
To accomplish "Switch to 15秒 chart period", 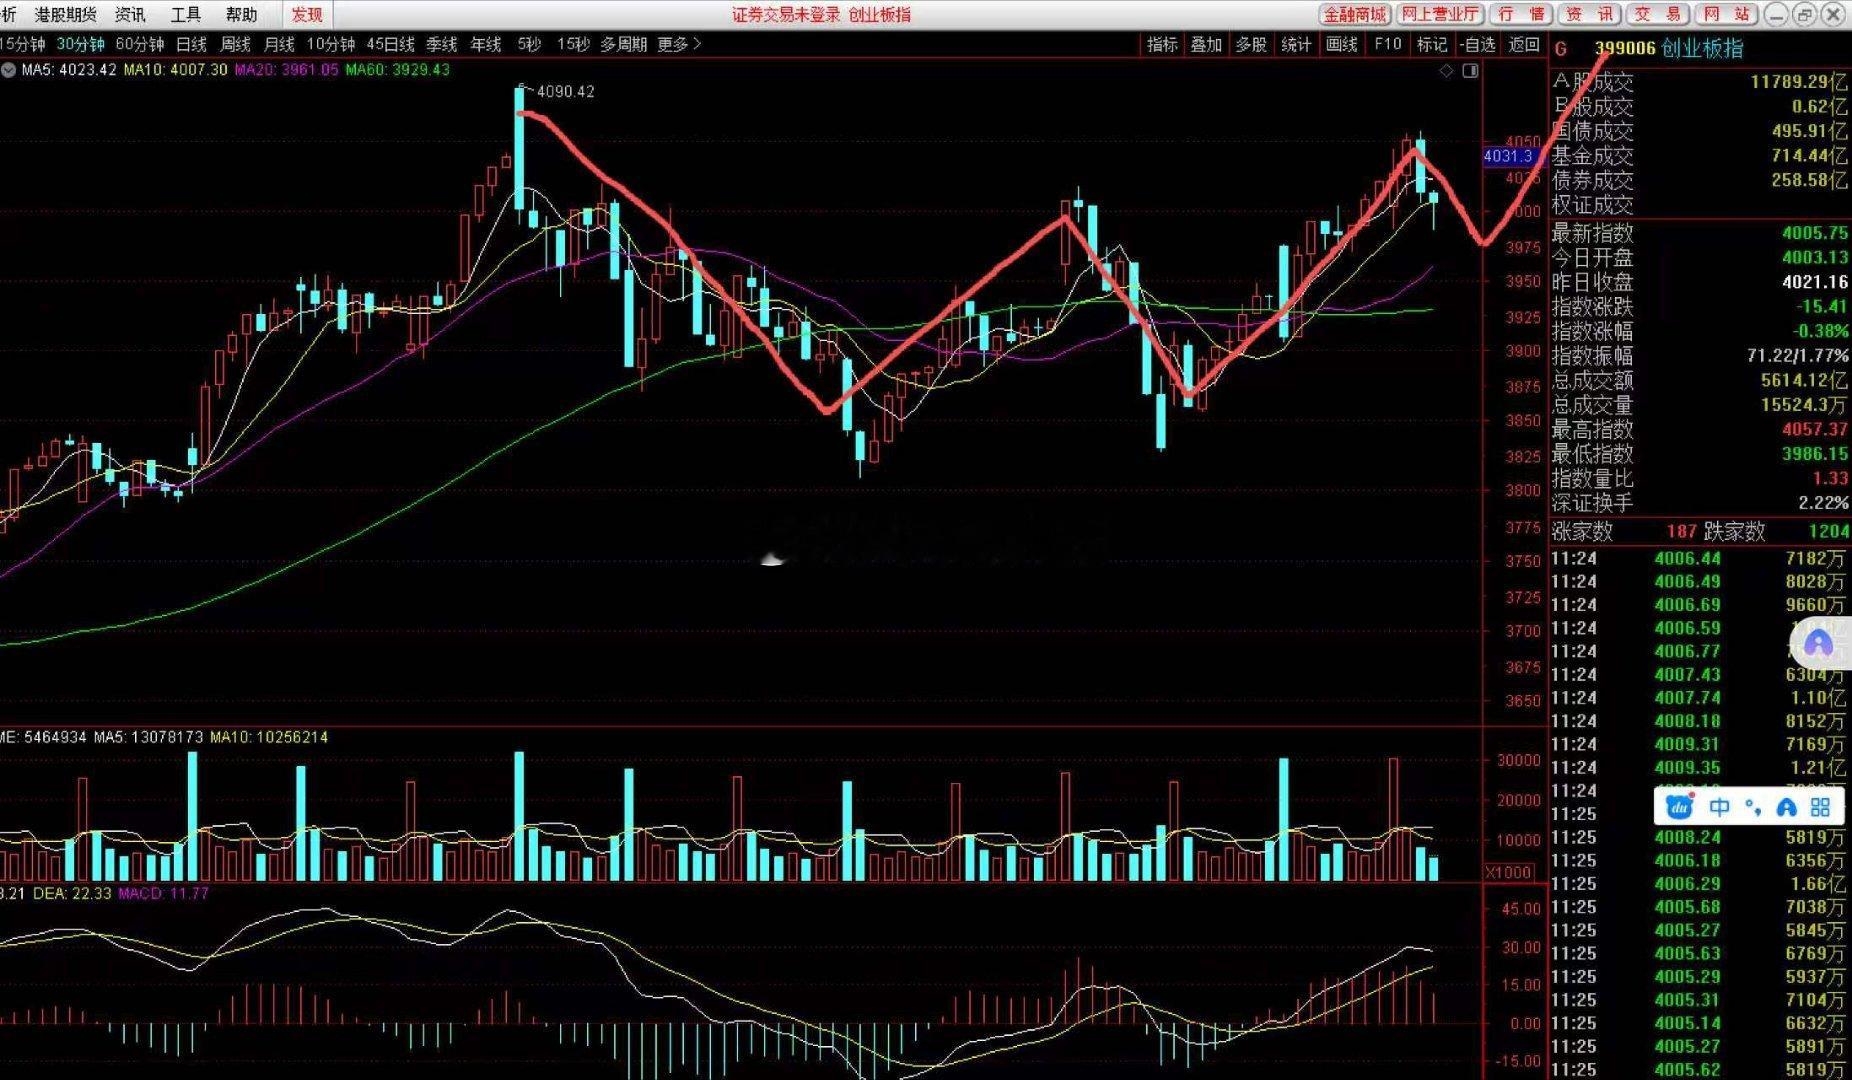I will point(573,45).
